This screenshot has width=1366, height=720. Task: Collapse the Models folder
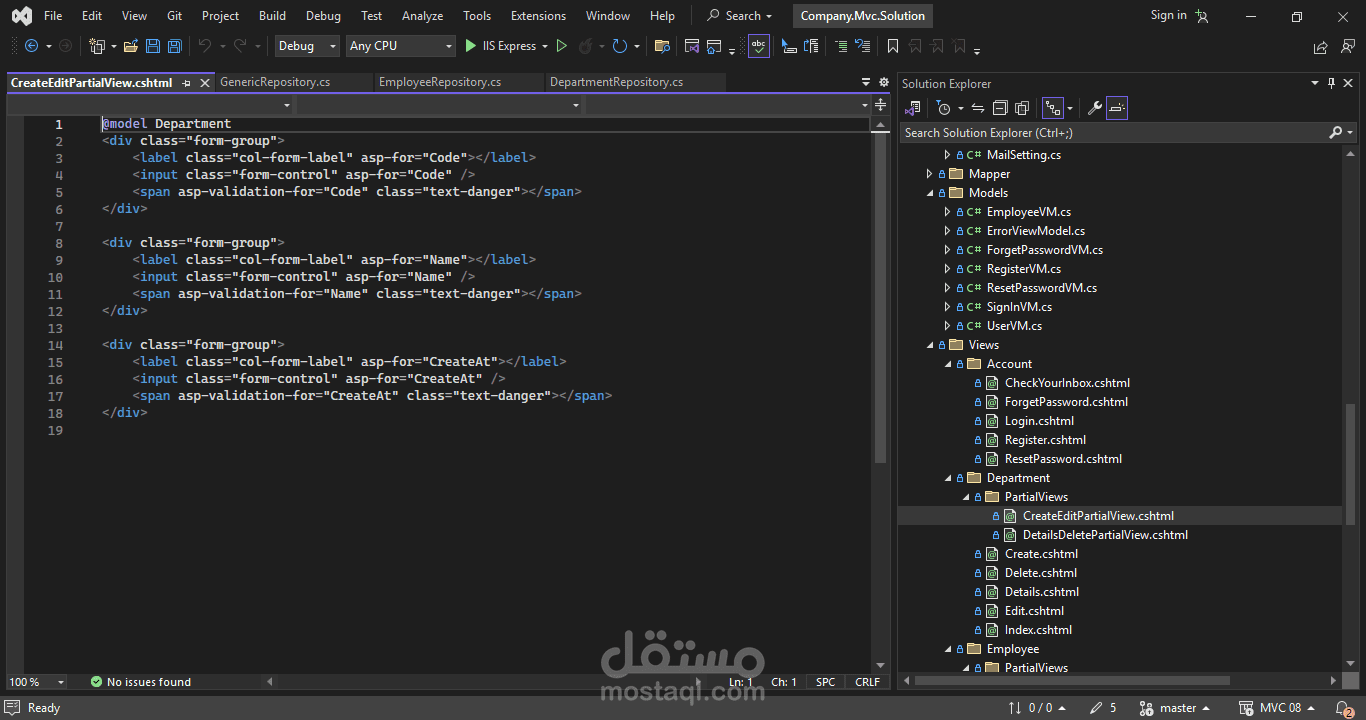(930, 193)
